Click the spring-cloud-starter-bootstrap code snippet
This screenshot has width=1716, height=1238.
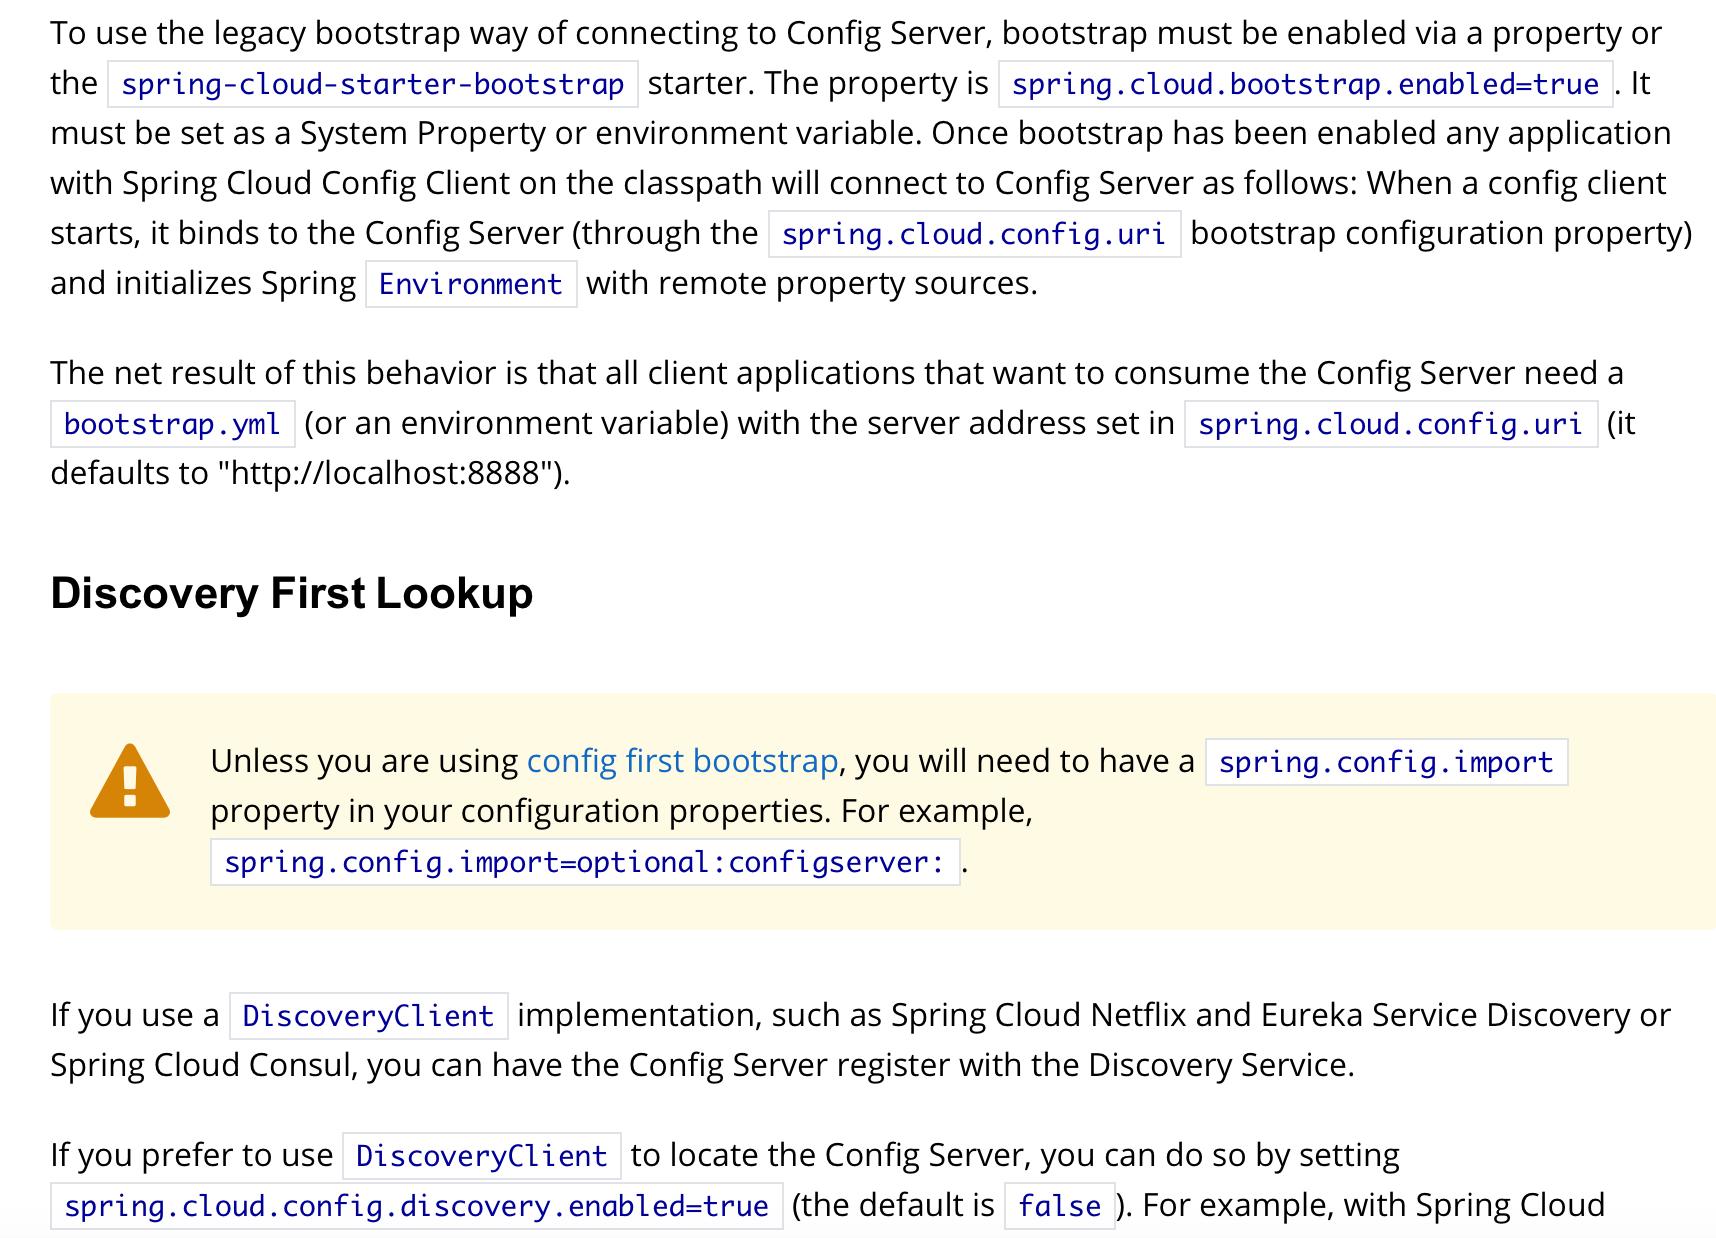pos(372,84)
